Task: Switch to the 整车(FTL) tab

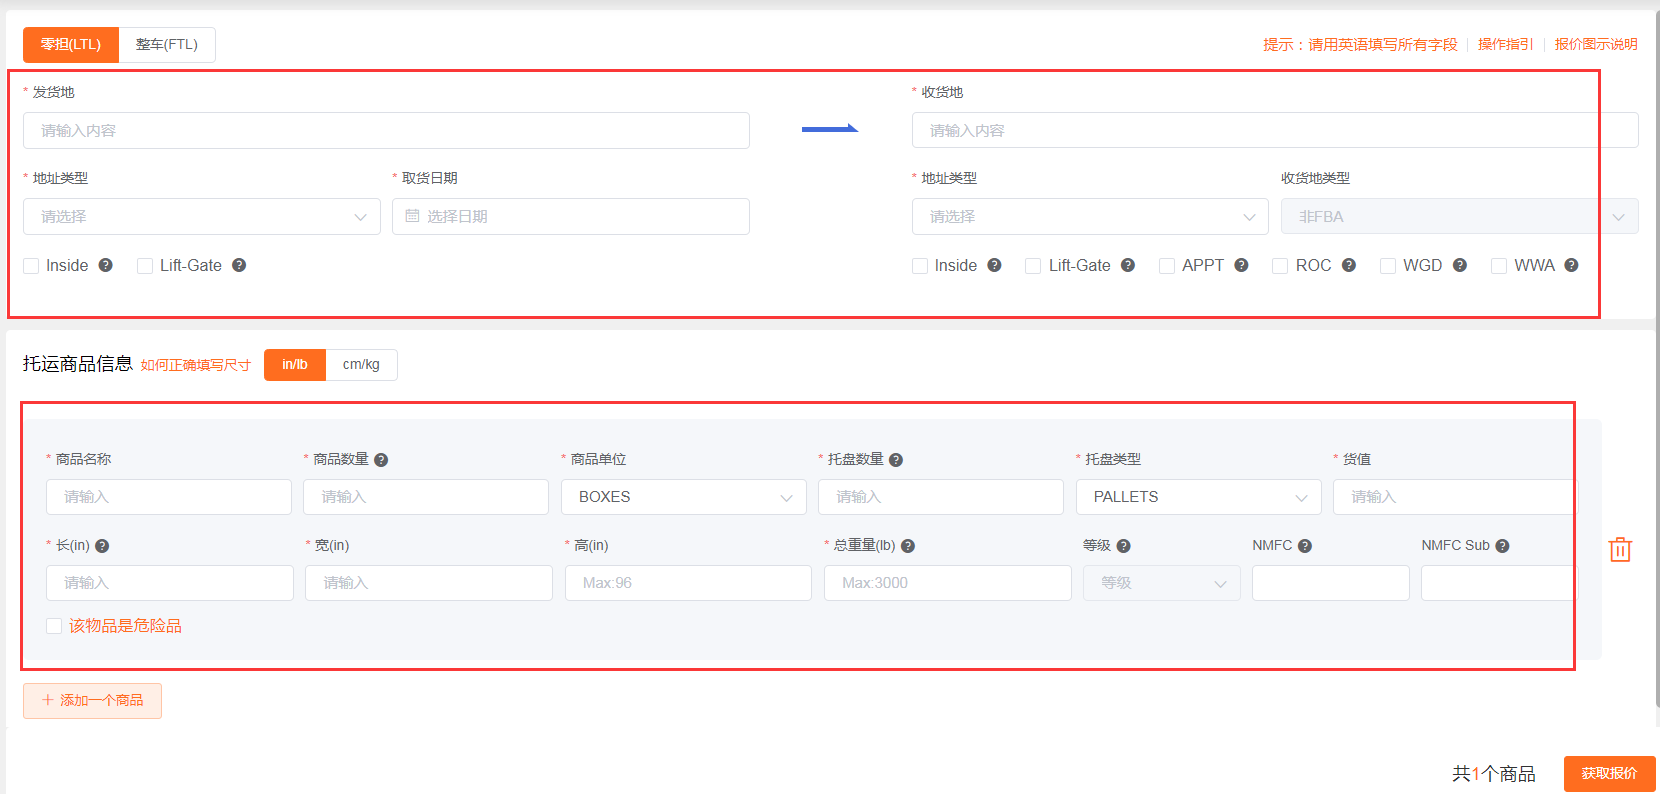Action: click(167, 45)
